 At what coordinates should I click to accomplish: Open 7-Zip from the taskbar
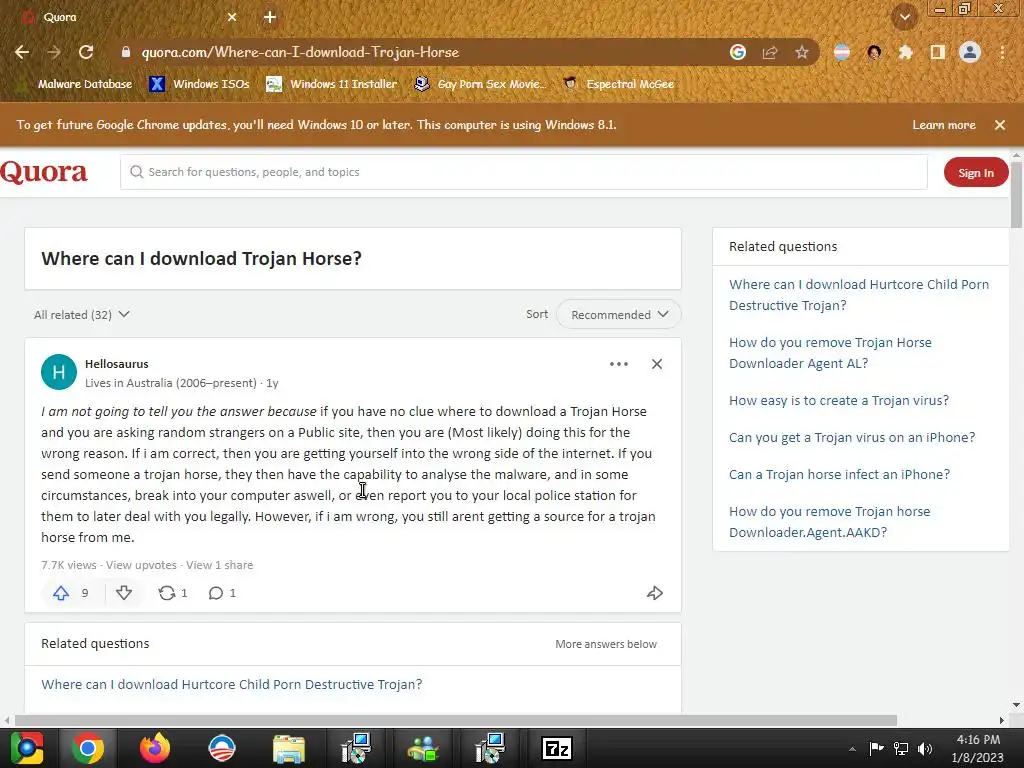click(x=556, y=748)
